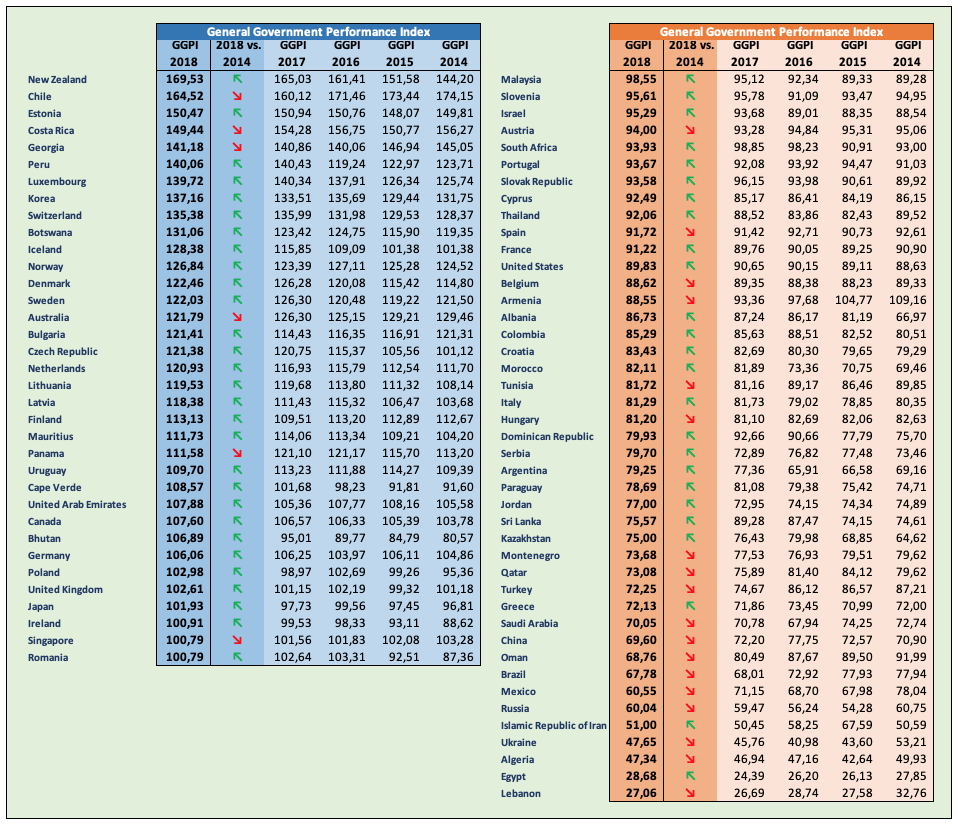Screen dimensions: 958x826
Task: Click the green trend arrow for Egypt
Action: [690, 776]
